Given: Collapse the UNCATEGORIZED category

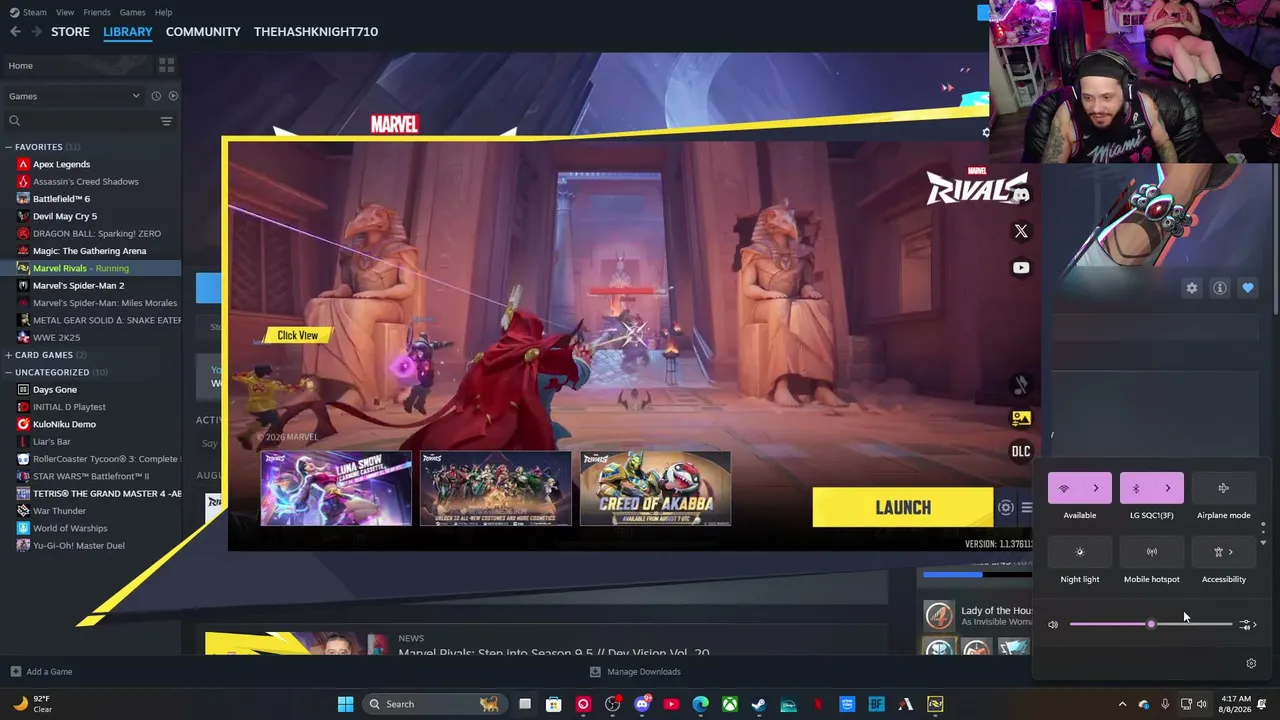Looking at the screenshot, I should [x=8, y=372].
